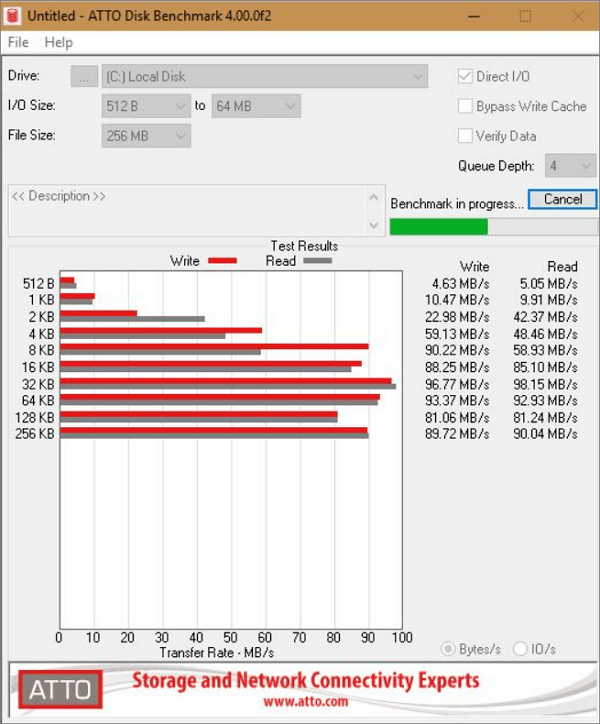The image size is (600, 724).
Task: Open the Drive selection dropdown
Action: (263, 76)
